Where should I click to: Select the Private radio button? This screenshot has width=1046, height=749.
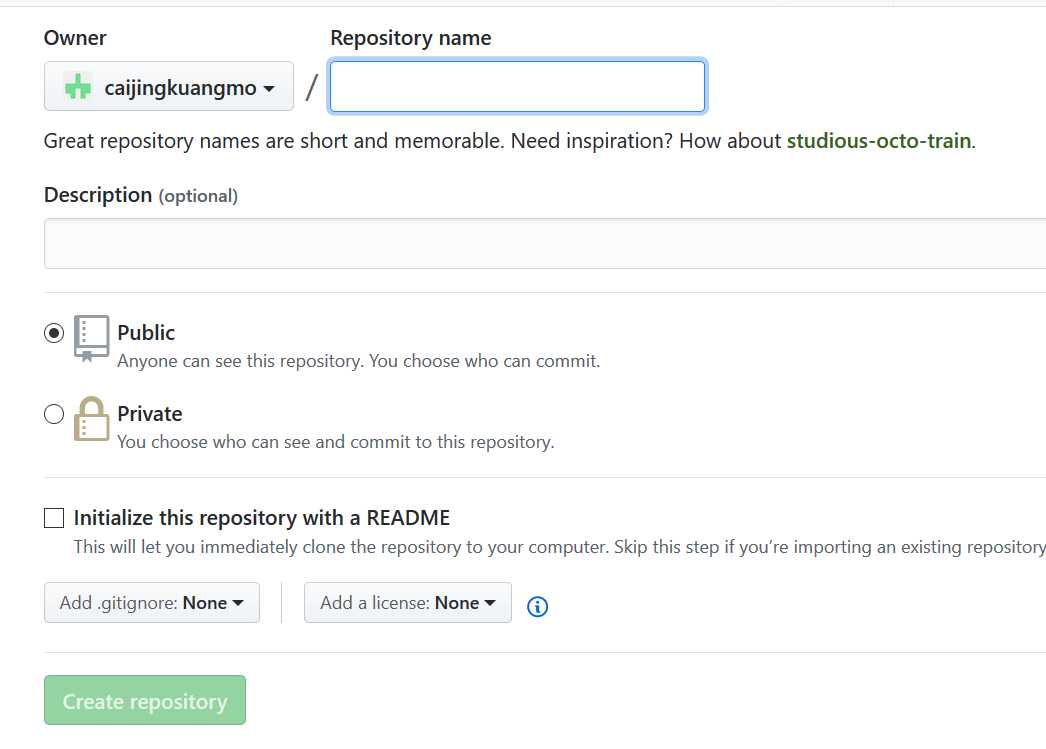(54, 414)
